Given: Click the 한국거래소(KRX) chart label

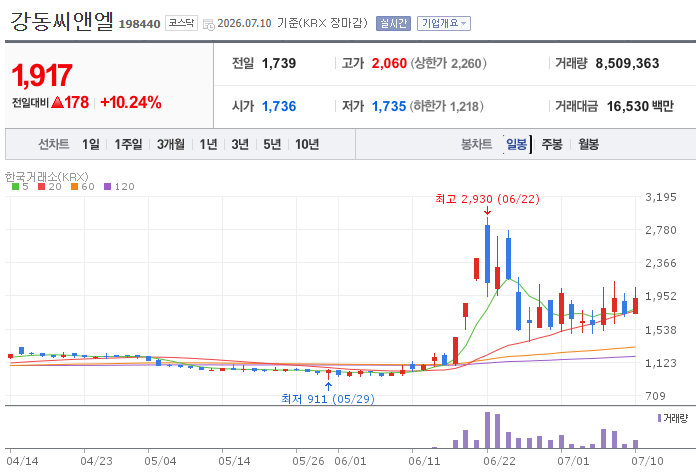Looking at the screenshot, I should coord(47,177).
